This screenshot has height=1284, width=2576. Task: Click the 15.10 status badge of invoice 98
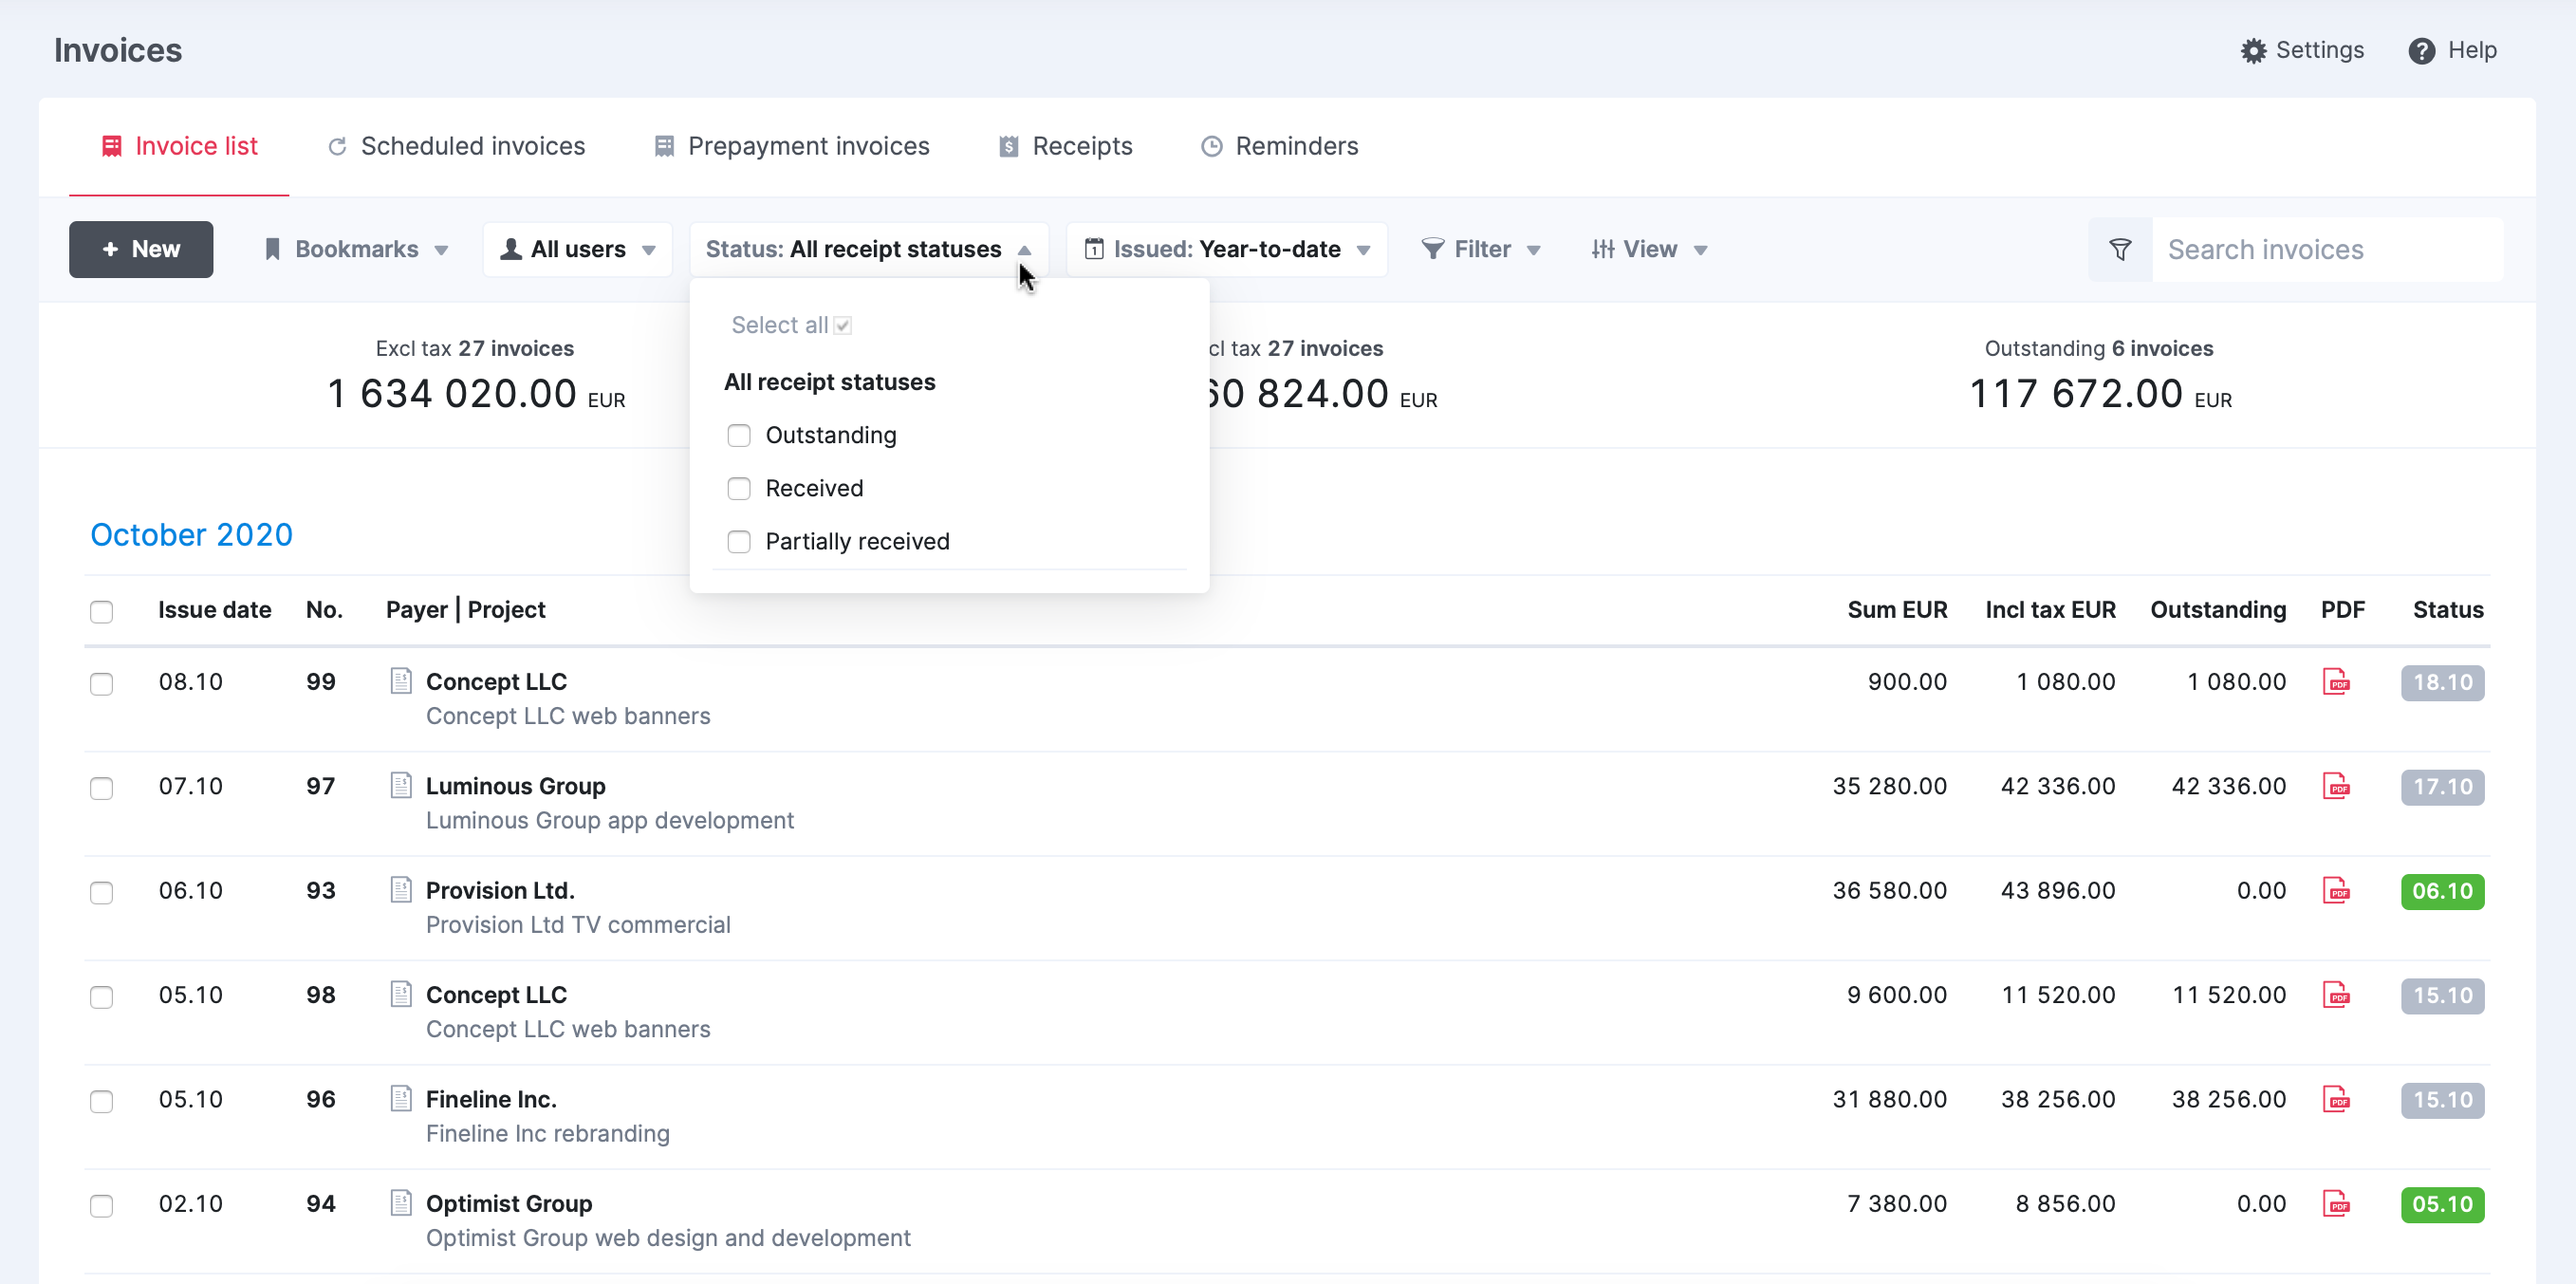pos(2442,996)
